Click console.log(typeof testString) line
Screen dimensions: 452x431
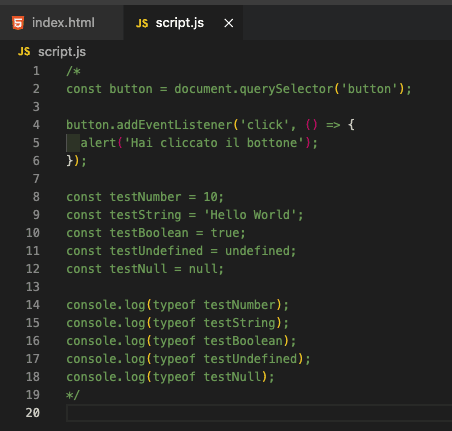coord(177,323)
